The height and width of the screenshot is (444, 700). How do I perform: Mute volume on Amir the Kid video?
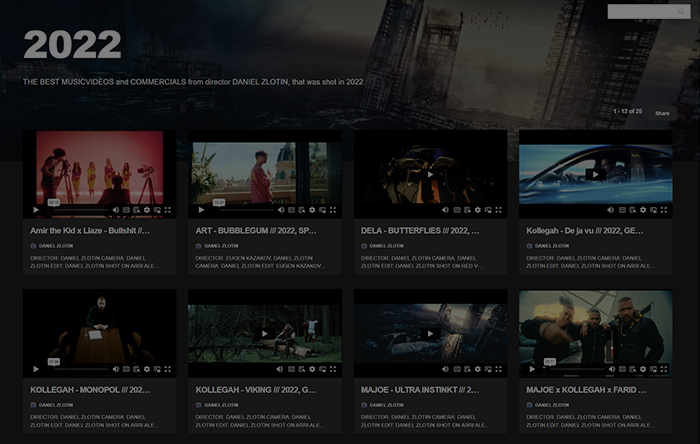116,210
